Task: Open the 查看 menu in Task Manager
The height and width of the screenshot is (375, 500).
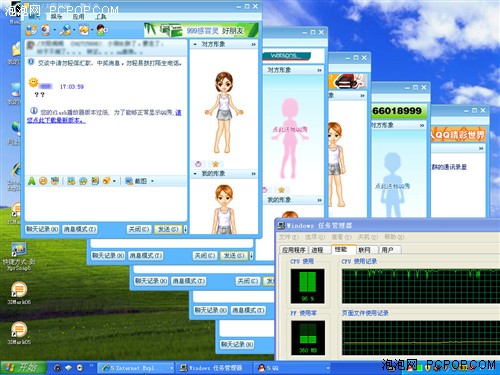Action: pyautogui.click(x=342, y=237)
